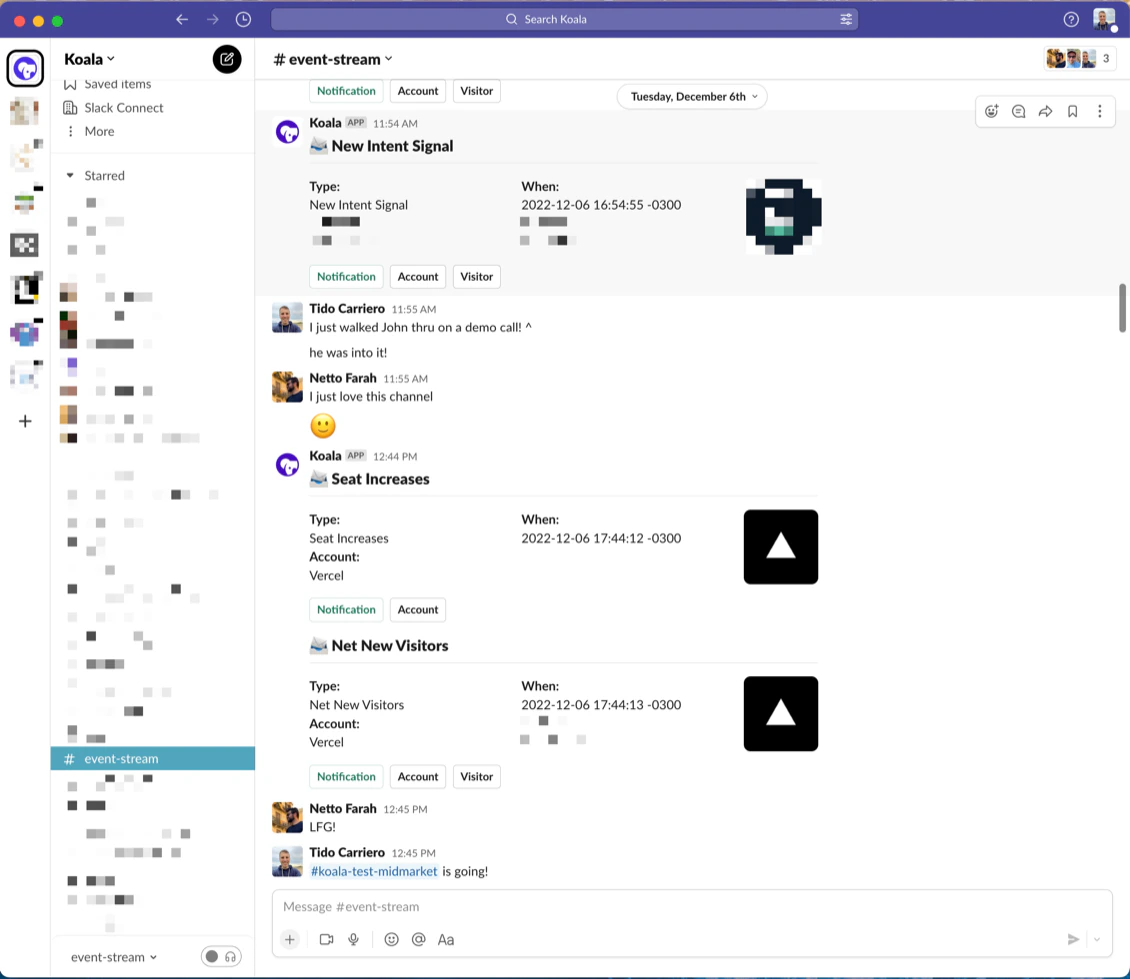Click the "Net New Visitors" message heading
The width and height of the screenshot is (1130, 979).
[389, 646]
